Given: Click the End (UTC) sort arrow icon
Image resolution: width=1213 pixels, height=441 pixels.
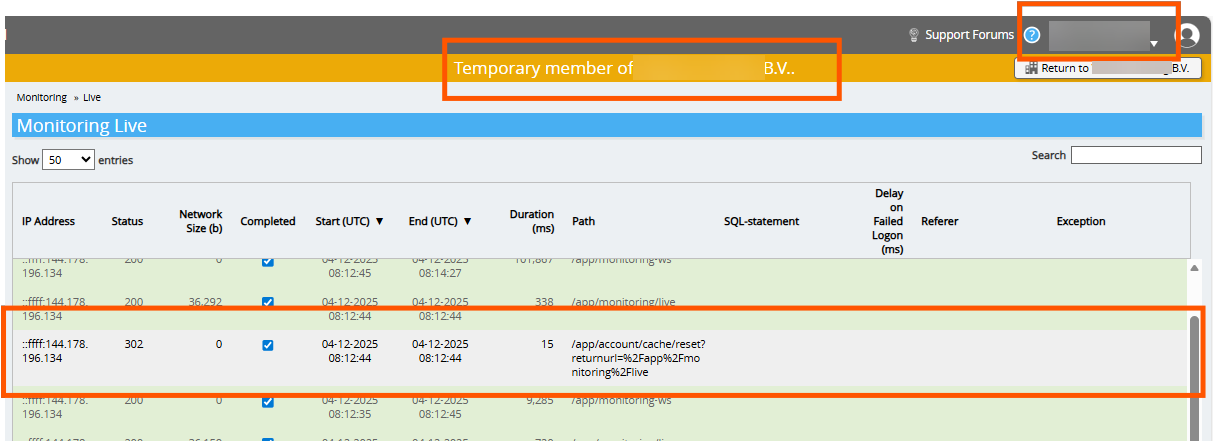Looking at the screenshot, I should click(466, 221).
